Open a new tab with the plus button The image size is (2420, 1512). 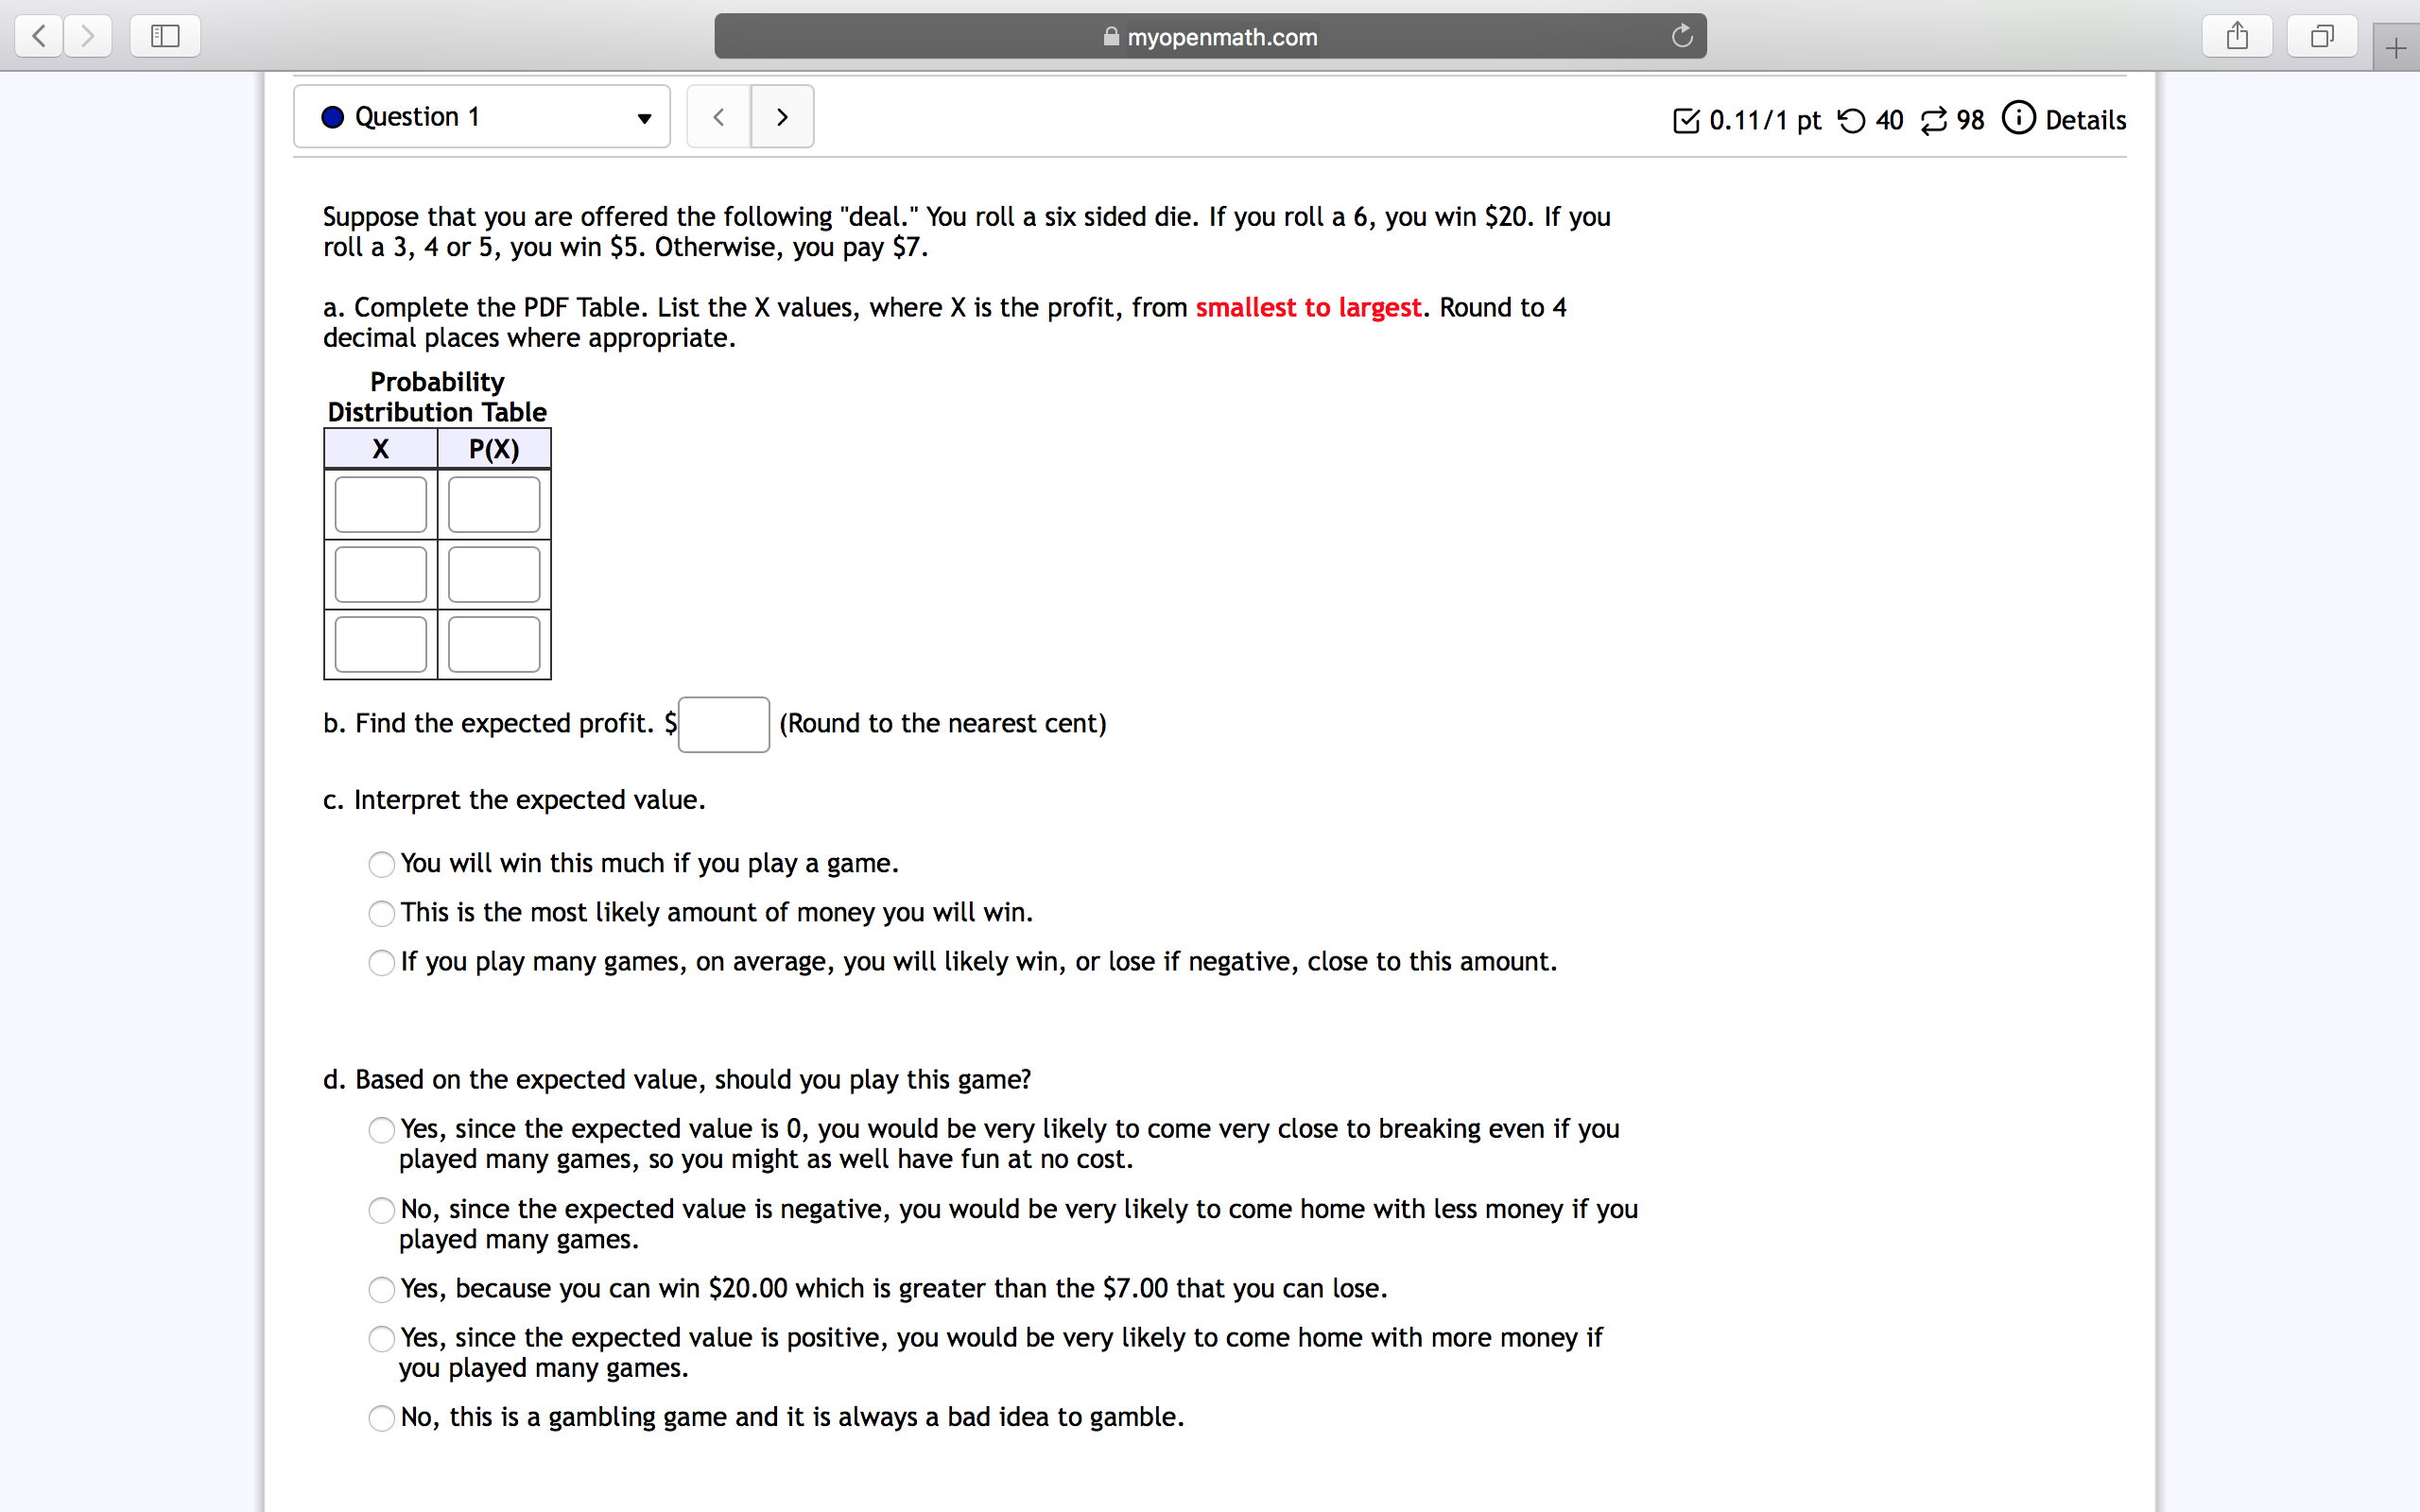pyautogui.click(x=2396, y=47)
